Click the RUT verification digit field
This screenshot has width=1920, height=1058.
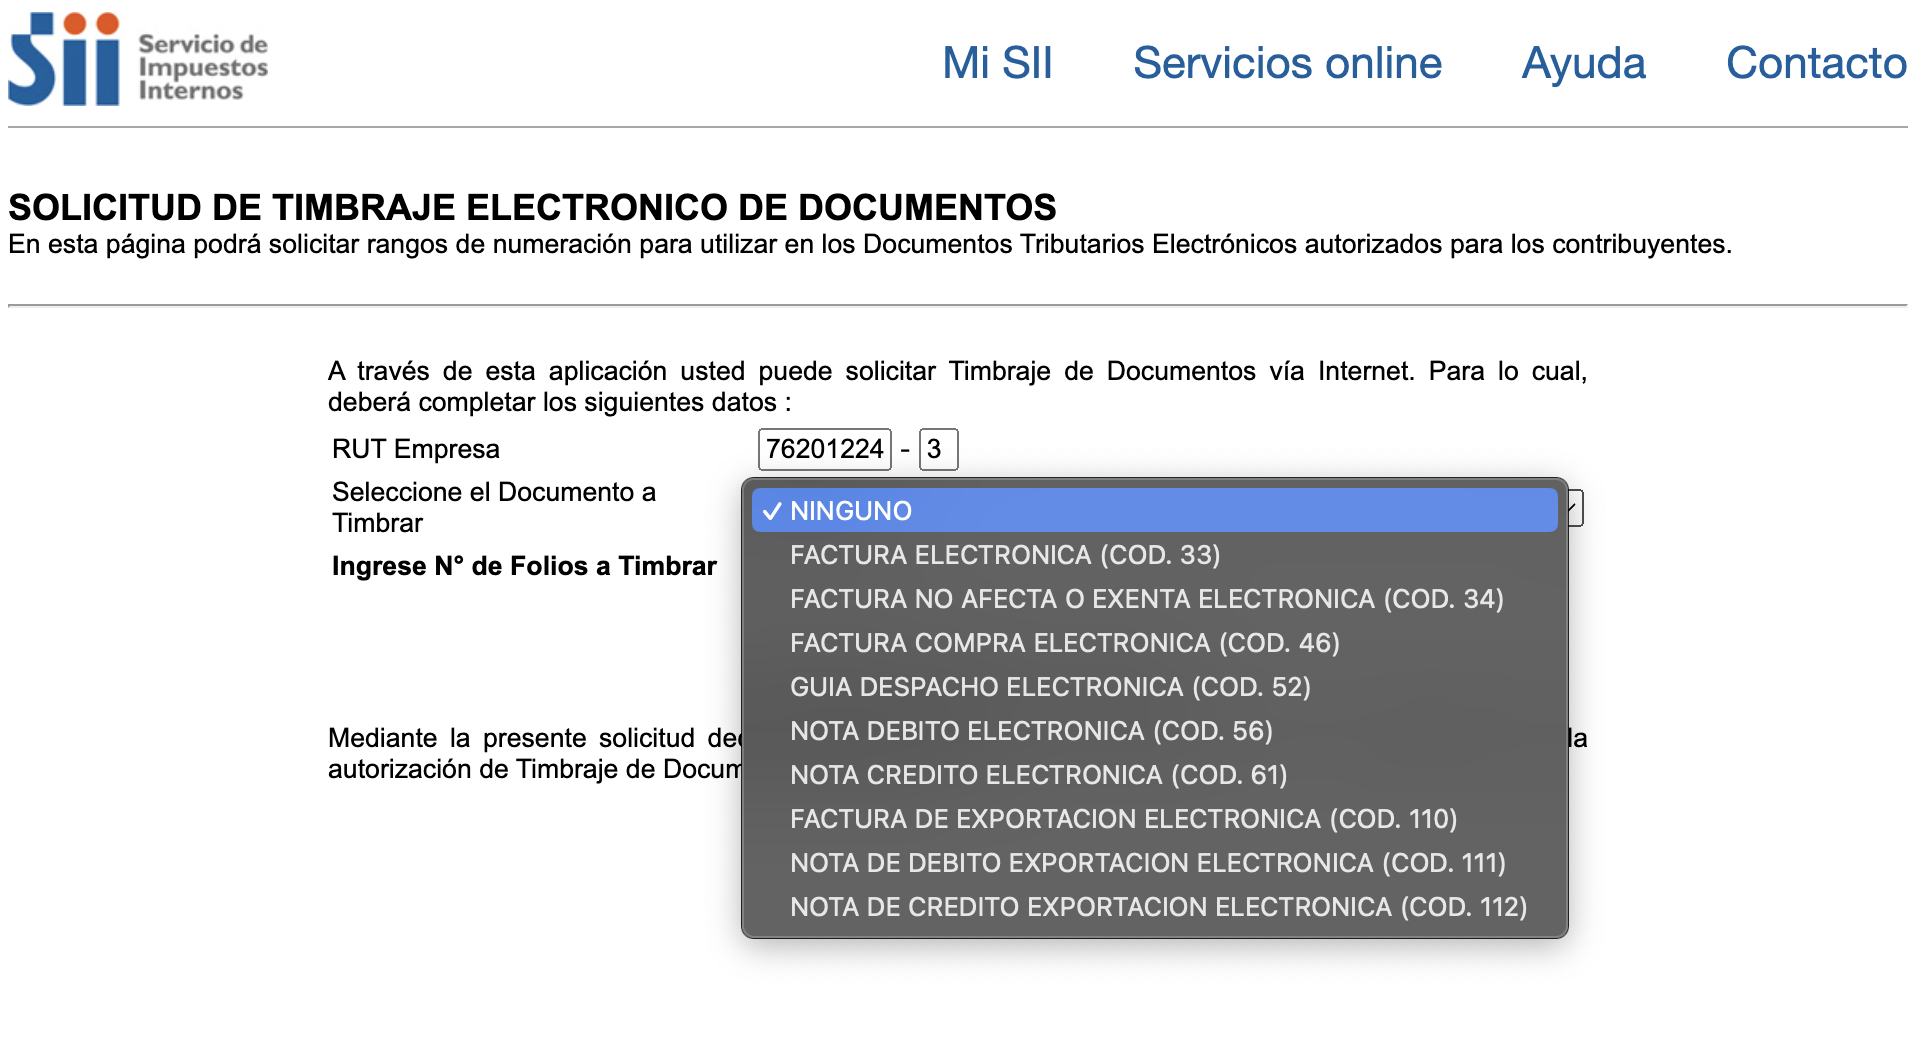click(x=938, y=449)
